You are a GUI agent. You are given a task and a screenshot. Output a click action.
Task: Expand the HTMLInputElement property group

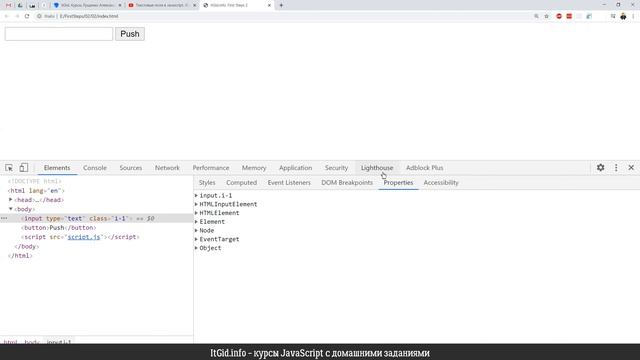(x=196, y=204)
